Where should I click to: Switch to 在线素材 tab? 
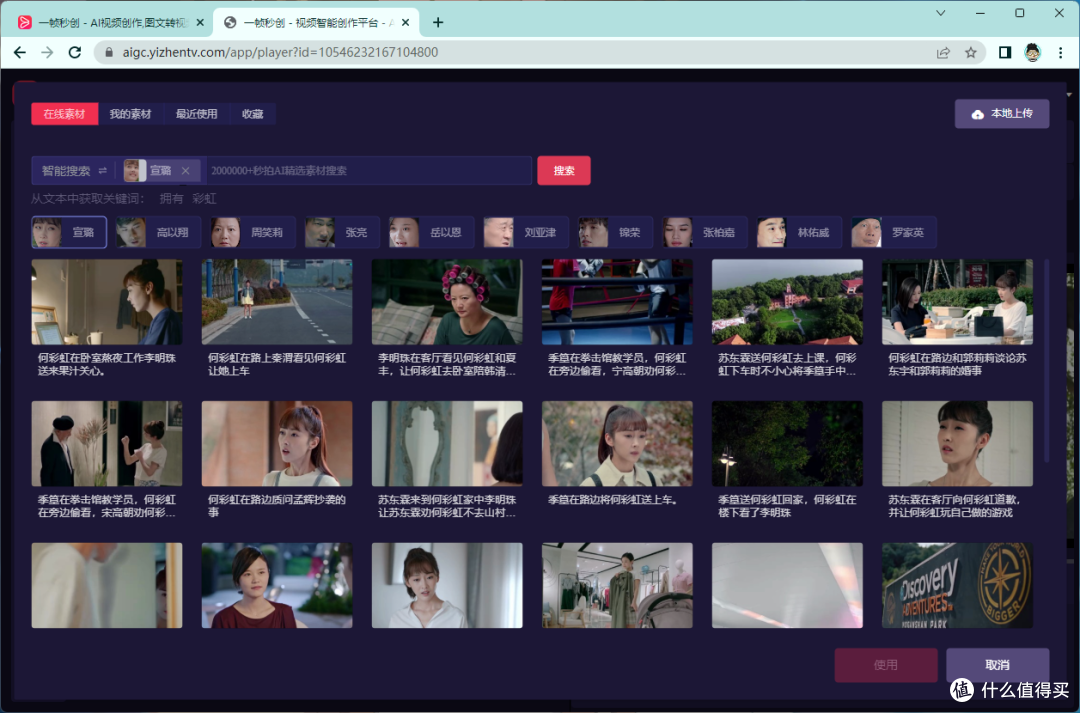coord(64,114)
